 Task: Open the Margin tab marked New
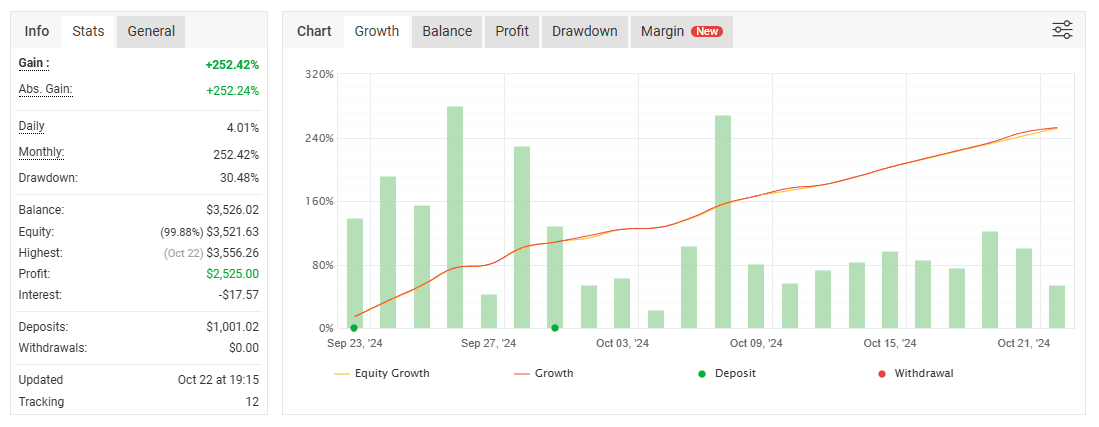(x=681, y=32)
